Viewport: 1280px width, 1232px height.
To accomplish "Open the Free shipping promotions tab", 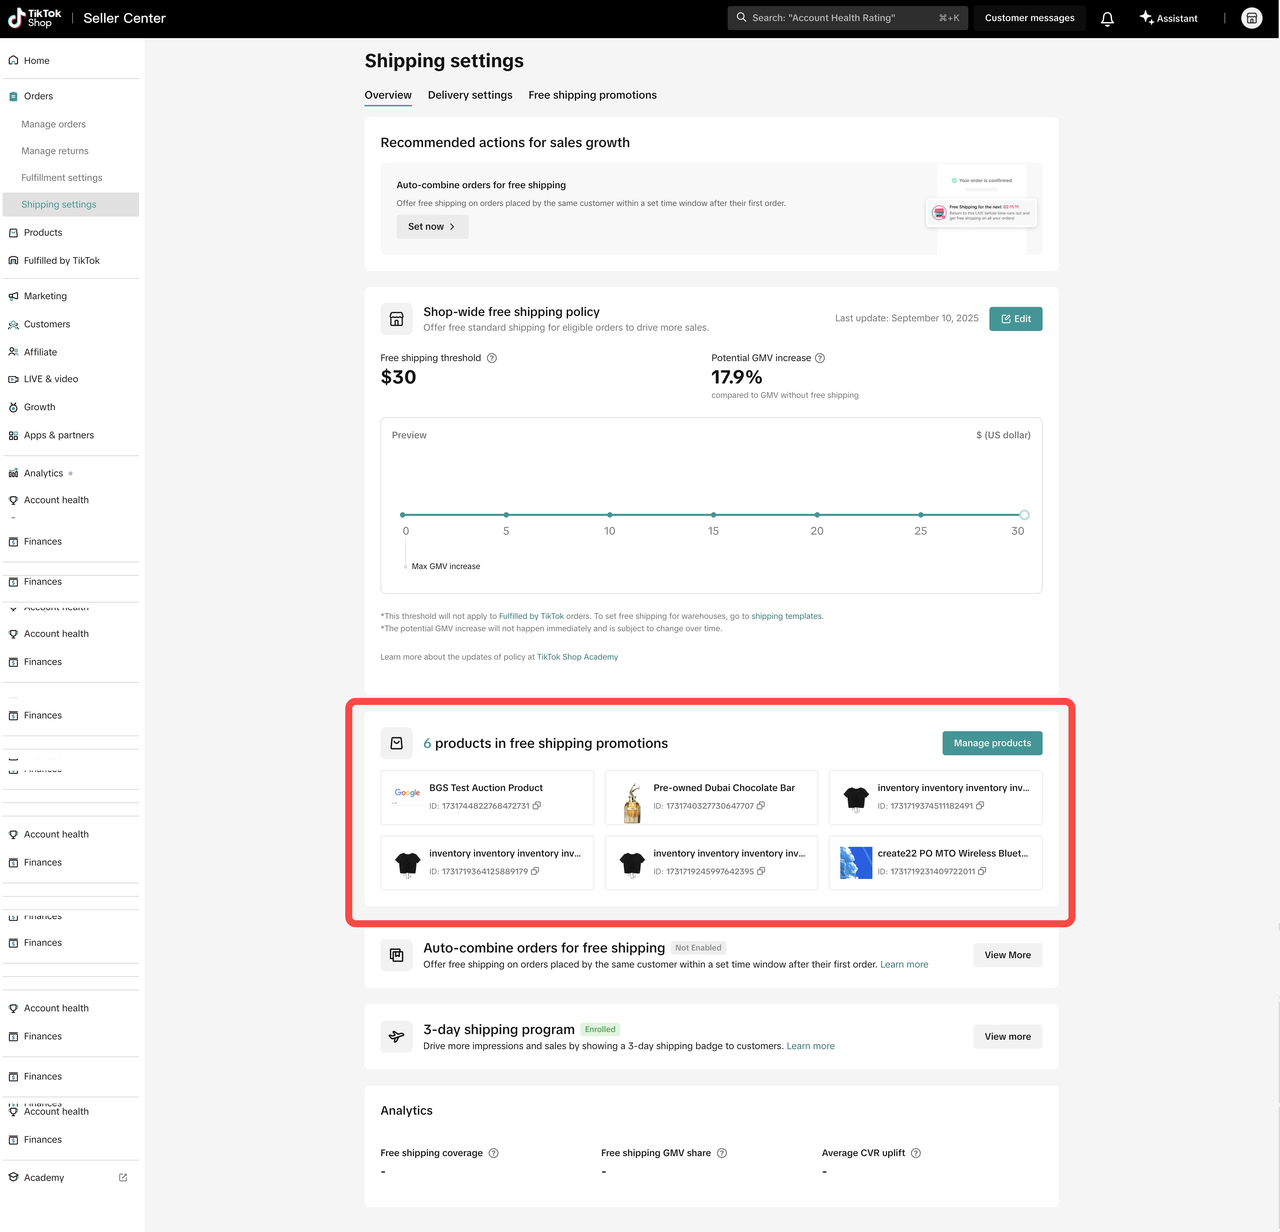I will click(592, 95).
